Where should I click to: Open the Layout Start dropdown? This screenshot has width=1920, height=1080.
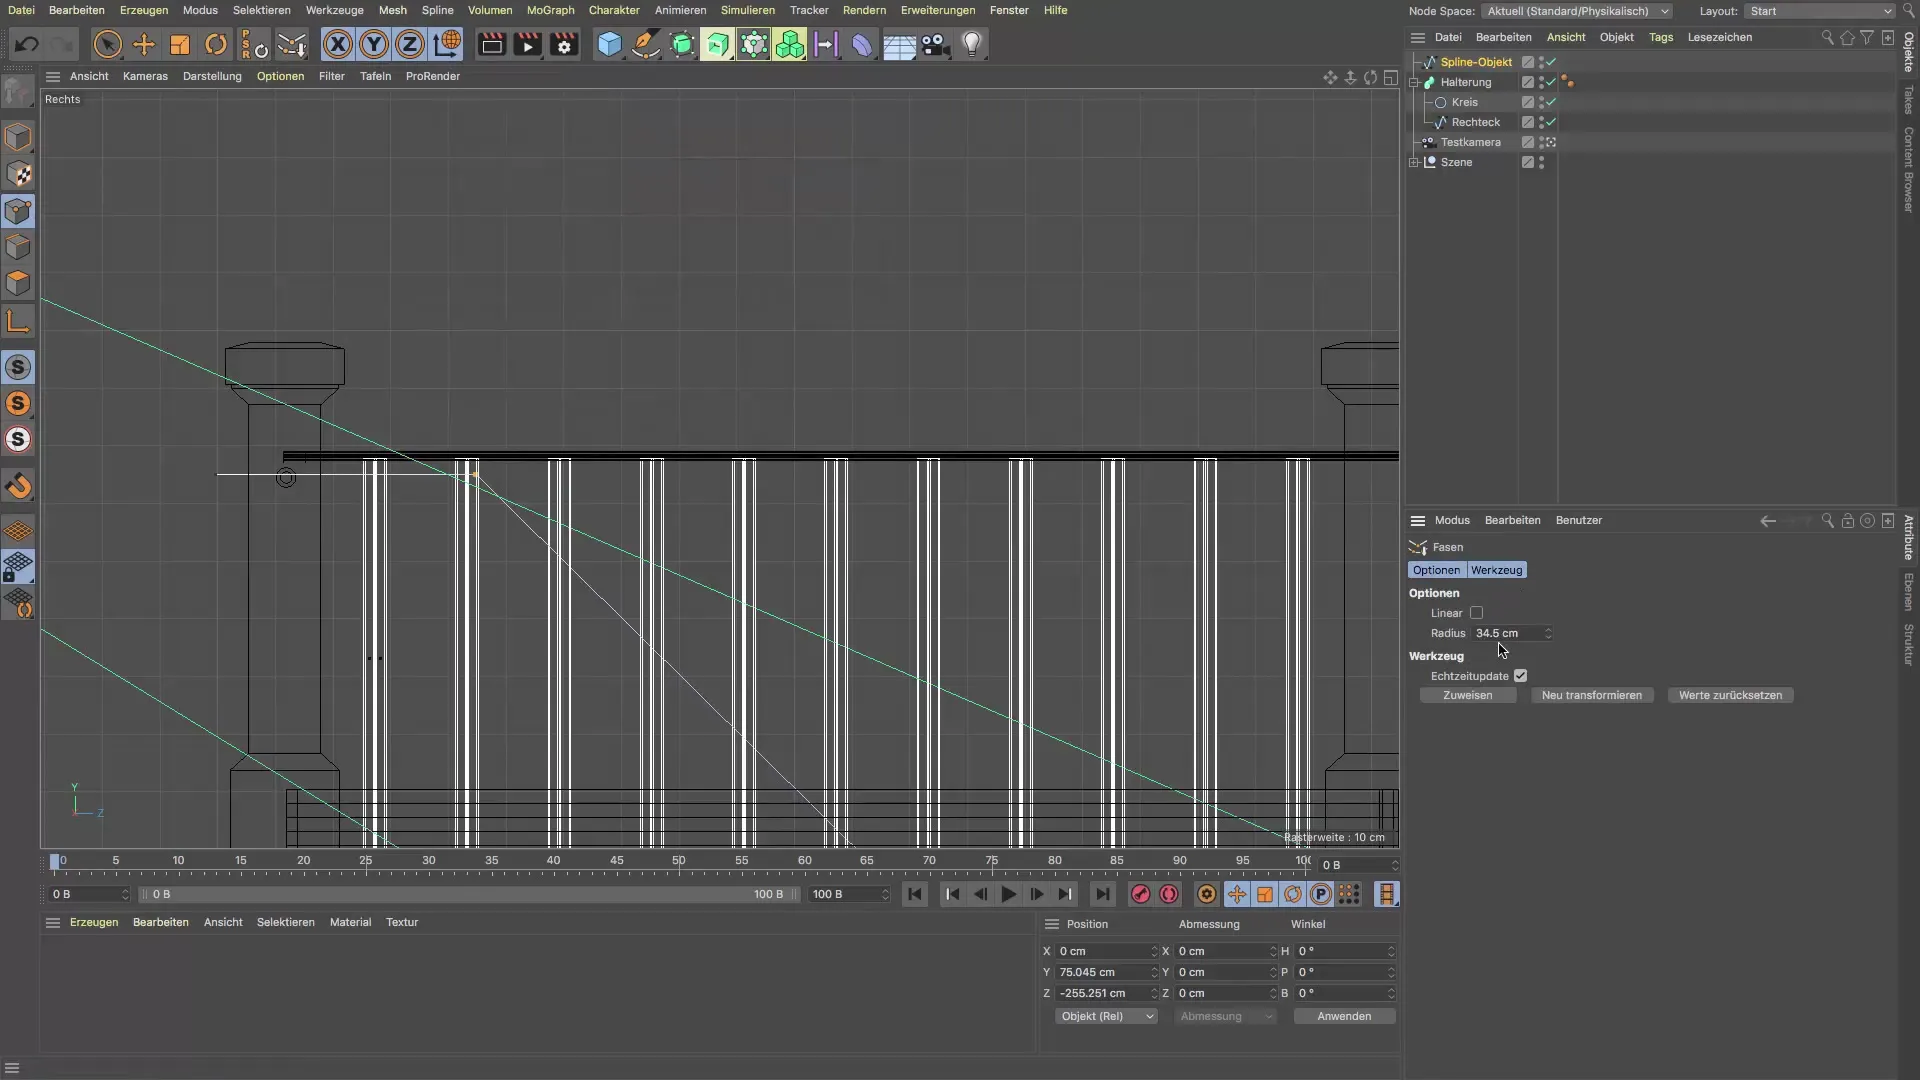tap(1820, 11)
